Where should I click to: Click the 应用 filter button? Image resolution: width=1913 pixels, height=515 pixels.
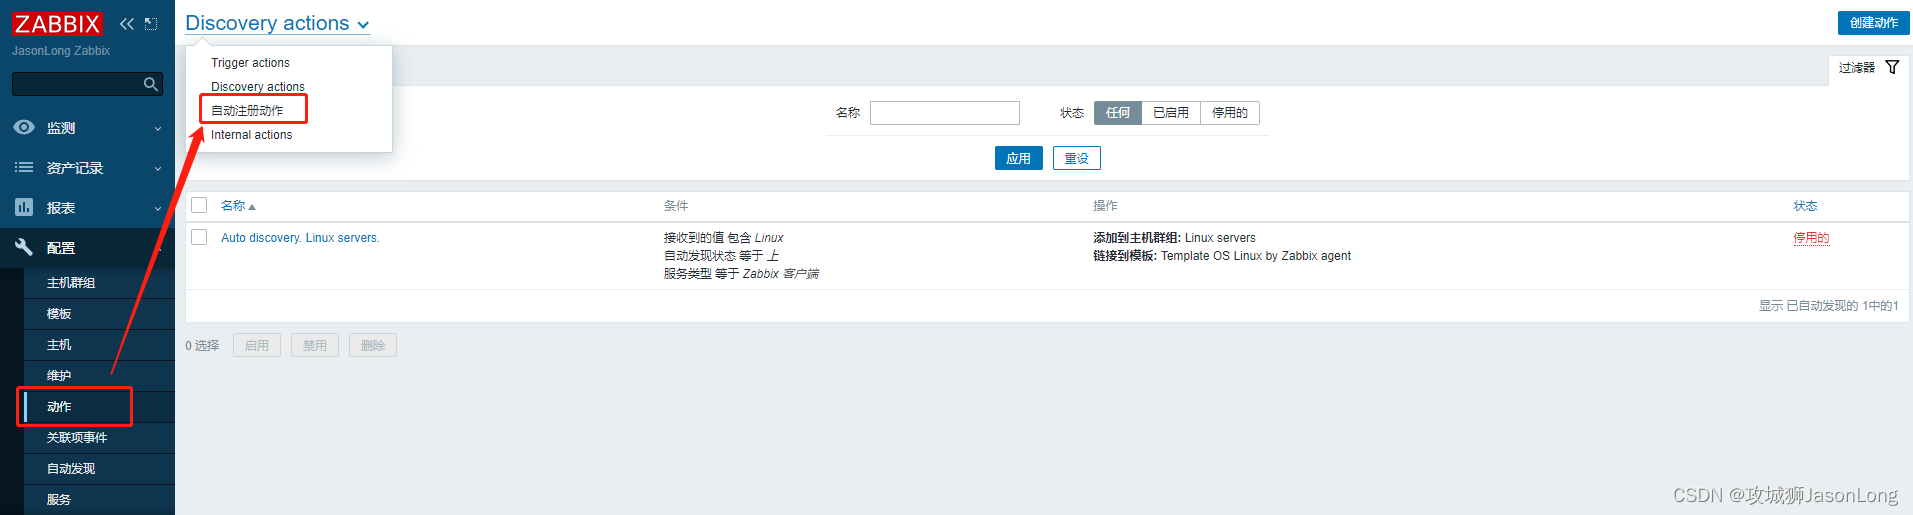1018,158
